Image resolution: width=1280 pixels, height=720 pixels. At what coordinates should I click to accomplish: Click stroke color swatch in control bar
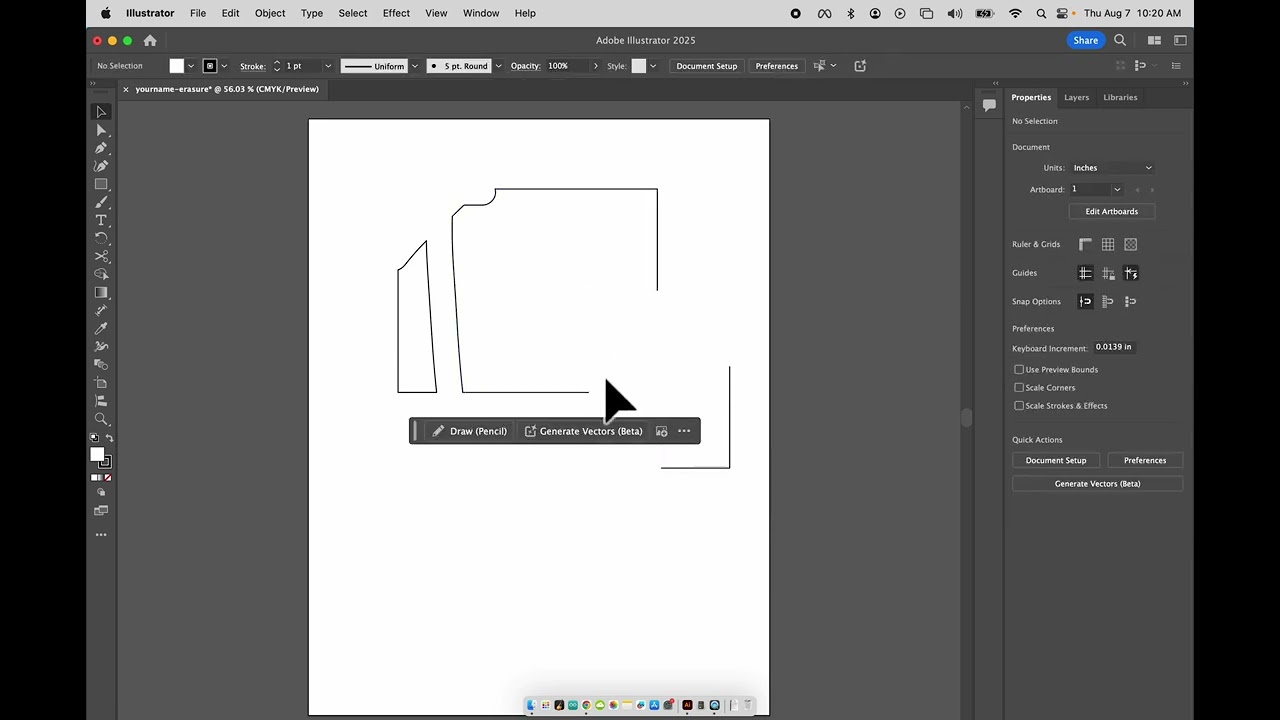coord(210,66)
